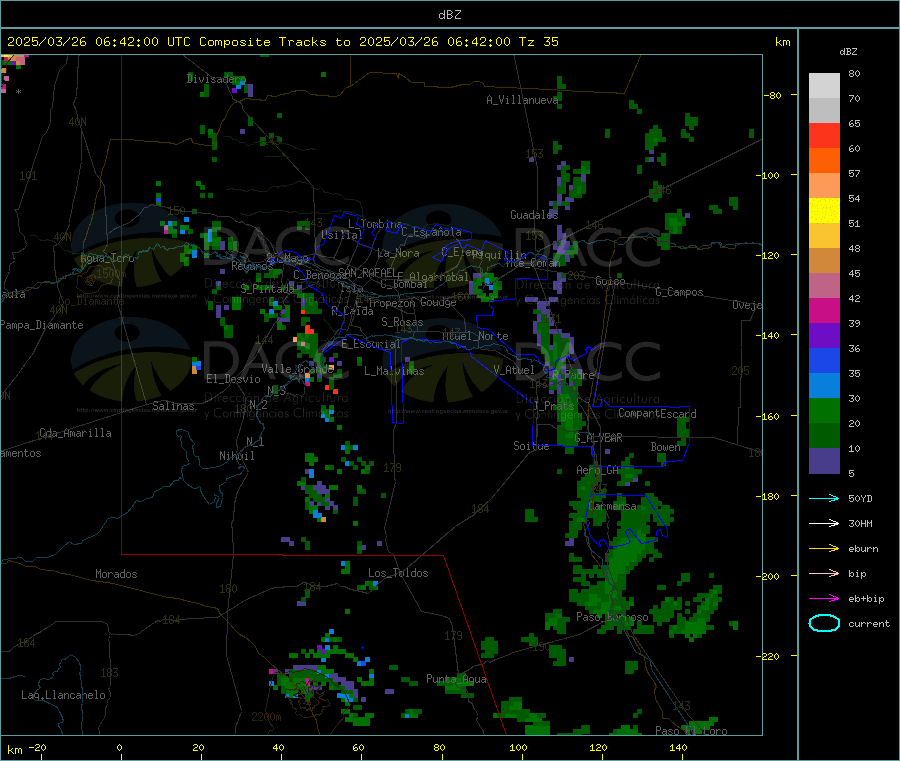The height and width of the screenshot is (761, 900).
Task: Select the slate purple 10–5 dBZ legend band
Action: [x=824, y=460]
